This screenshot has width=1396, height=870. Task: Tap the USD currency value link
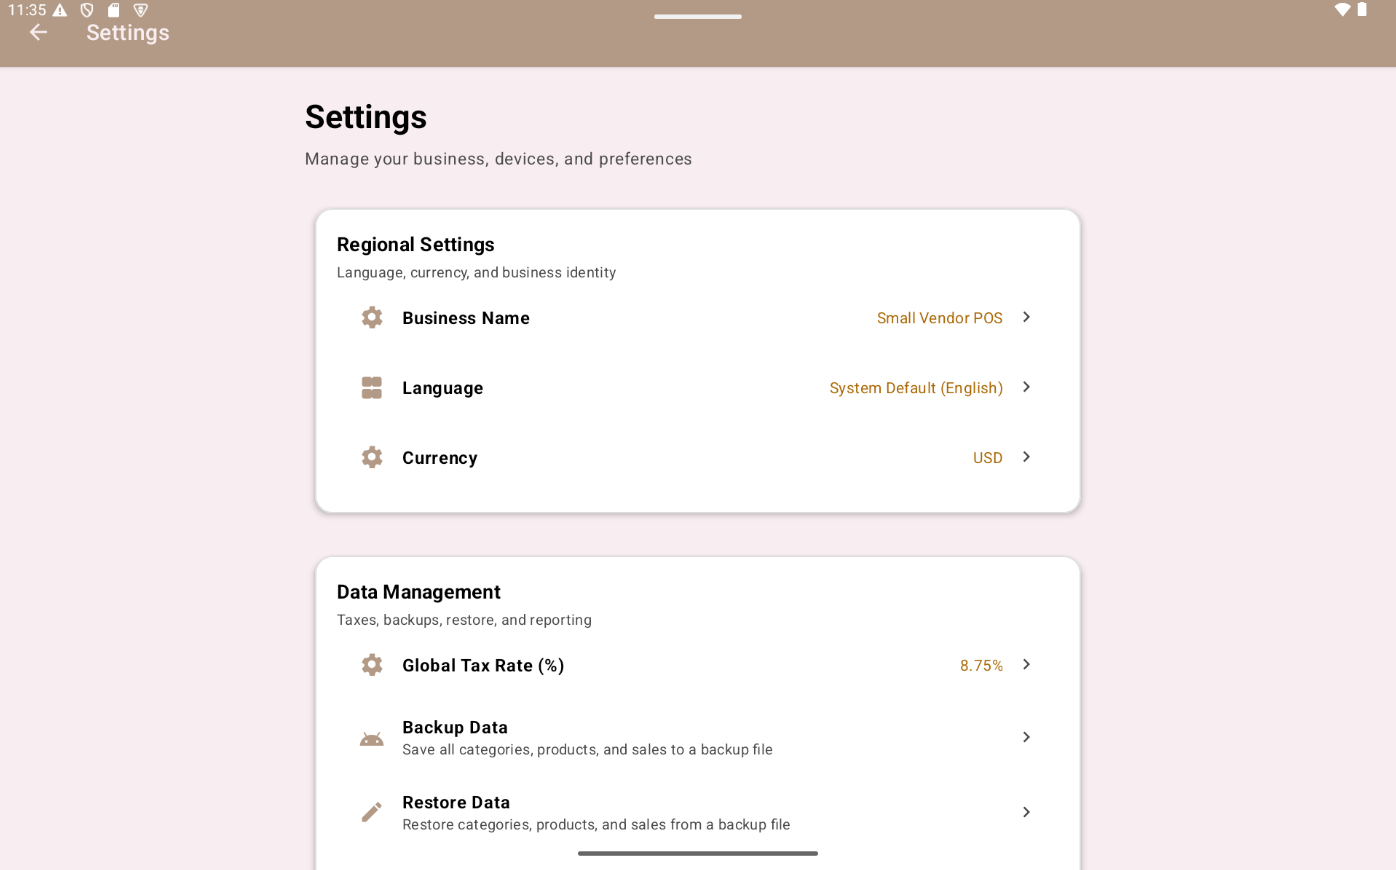click(987, 457)
